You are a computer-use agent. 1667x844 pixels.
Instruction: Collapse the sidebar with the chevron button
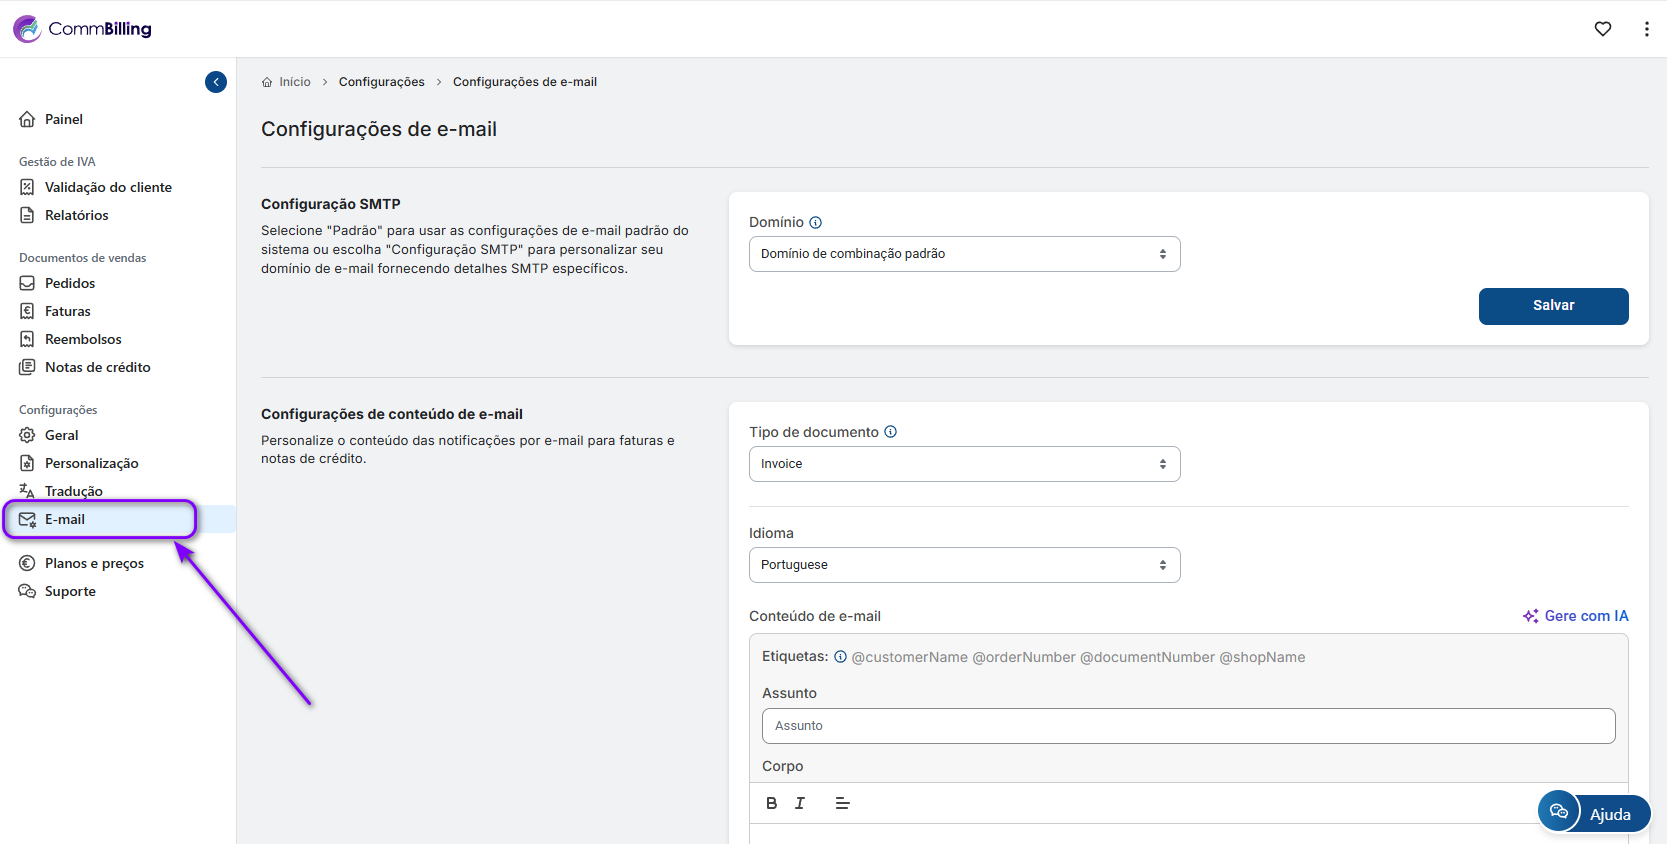click(216, 82)
